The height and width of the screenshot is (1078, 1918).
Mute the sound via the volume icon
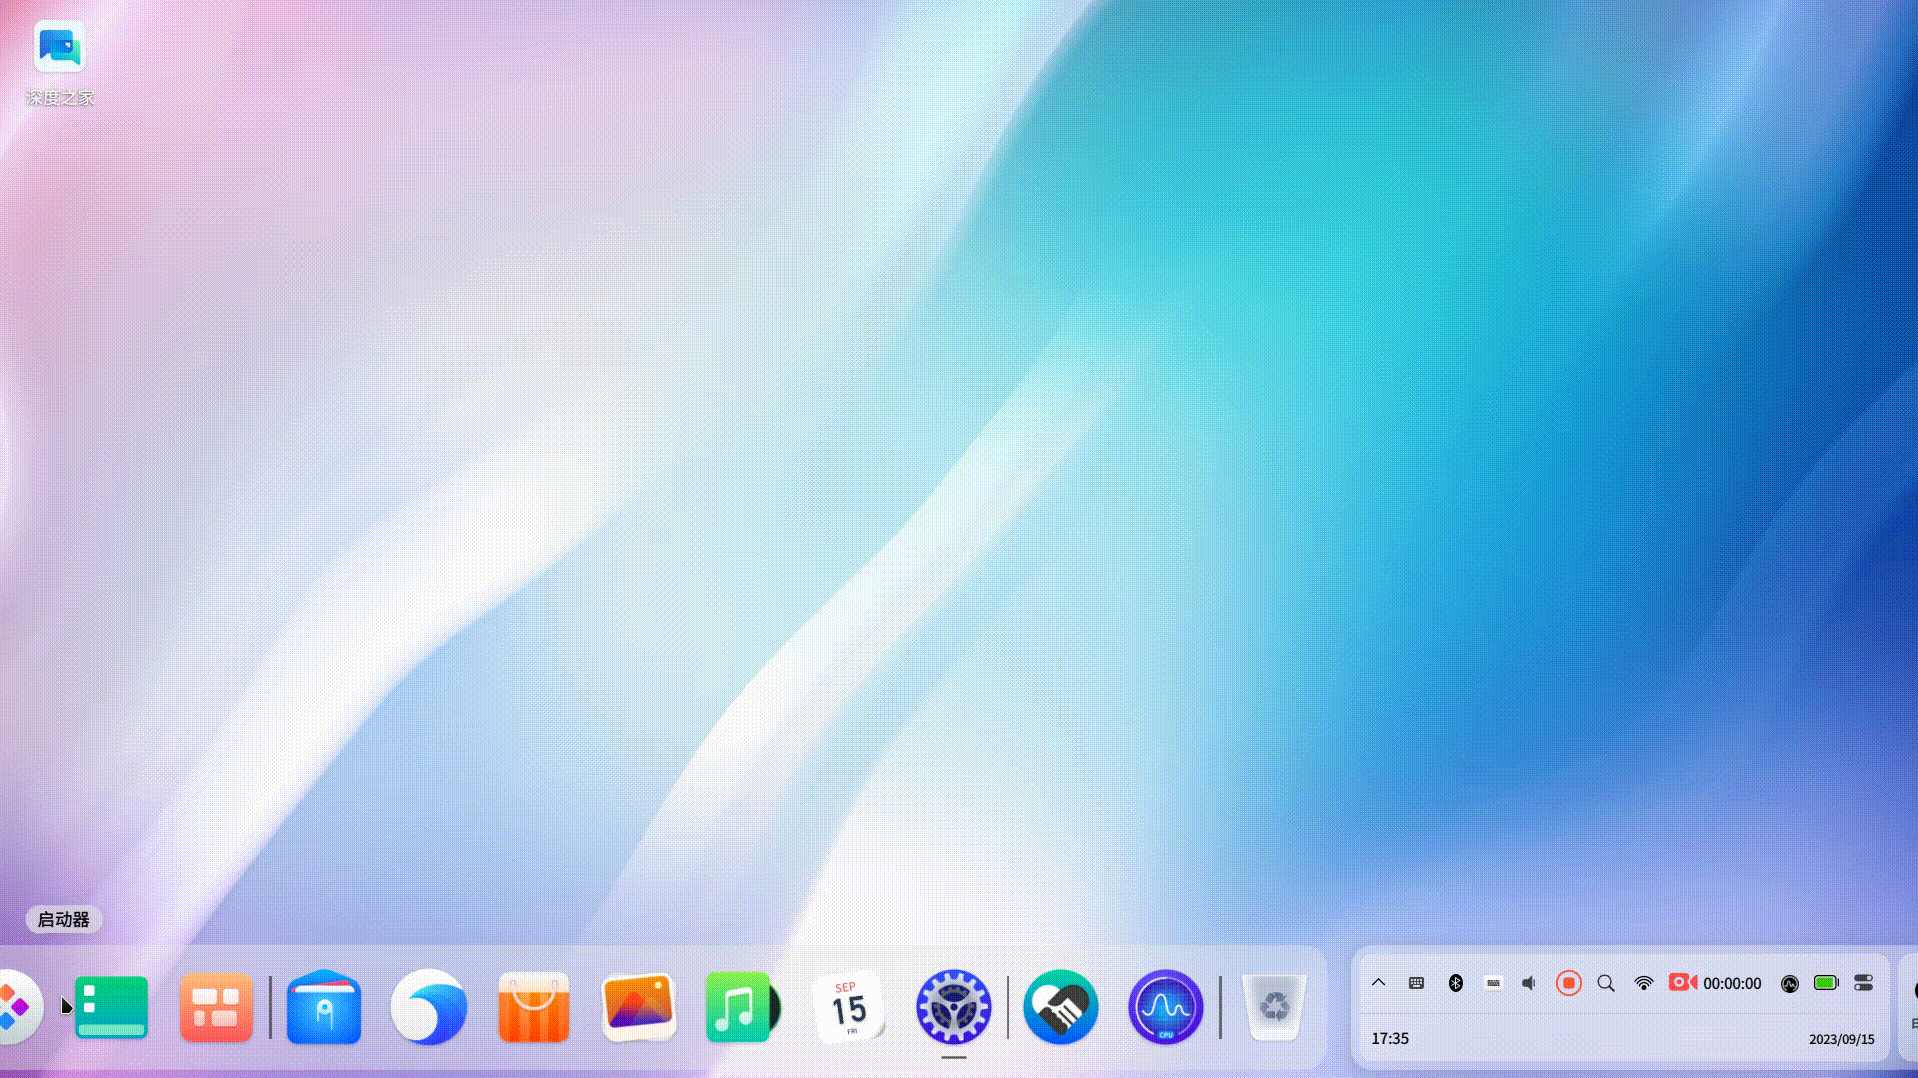point(1527,983)
